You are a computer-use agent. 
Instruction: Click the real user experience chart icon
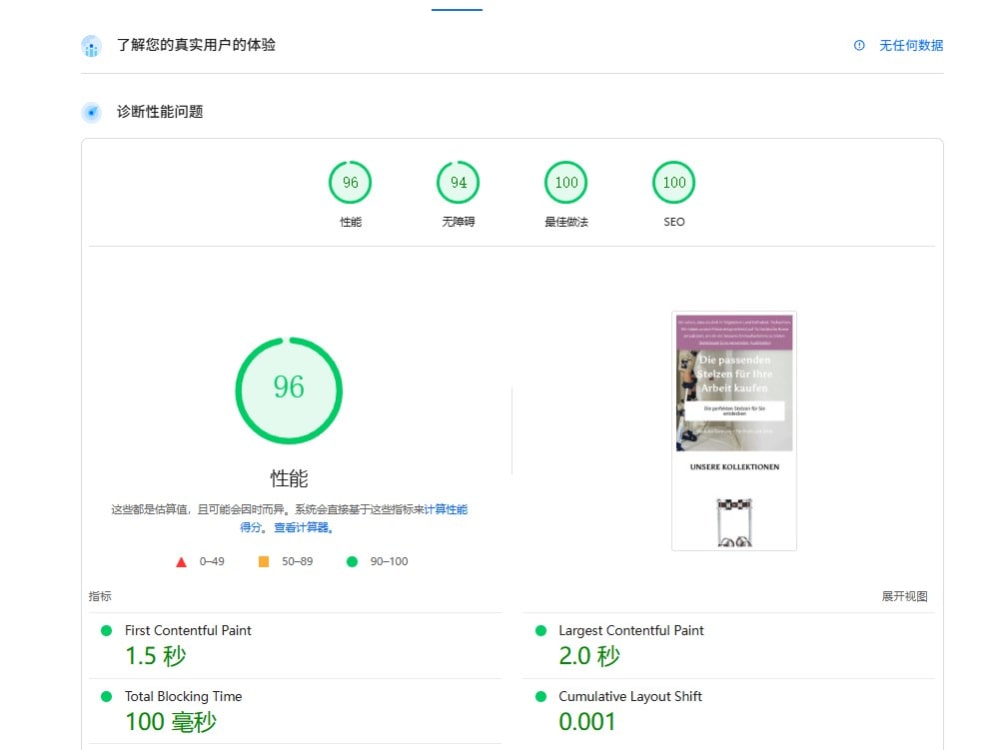coord(91,46)
